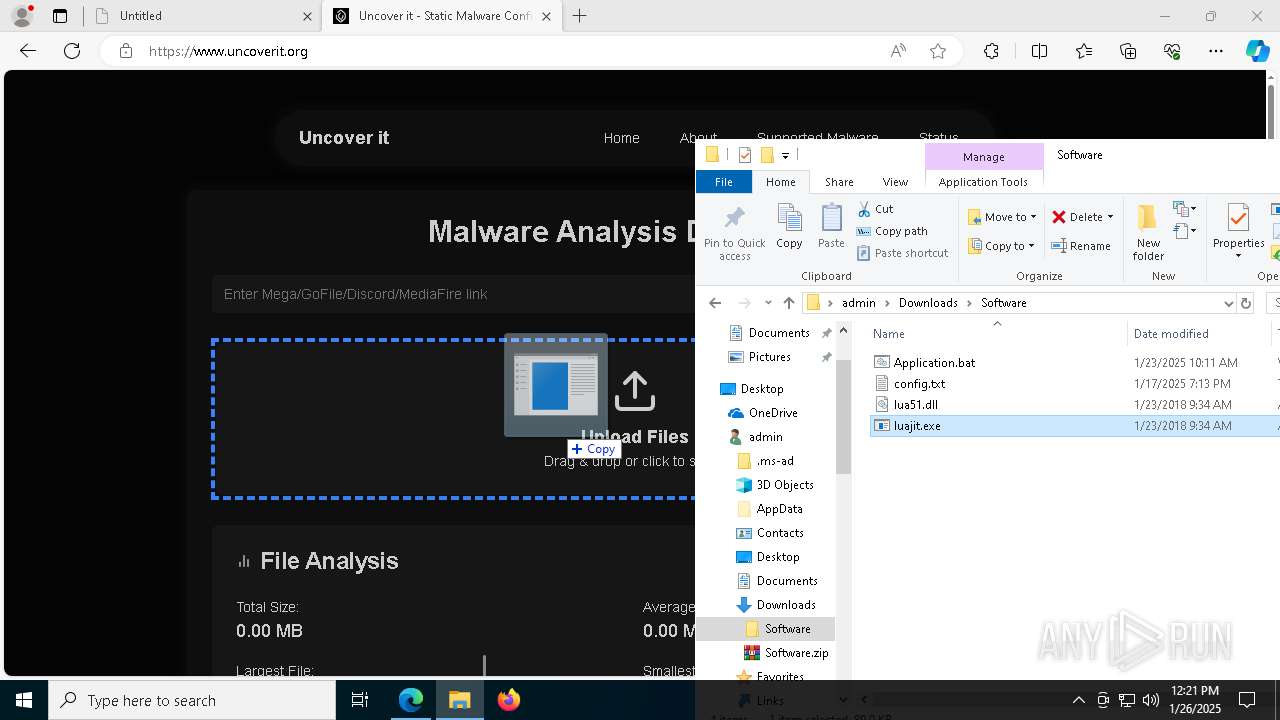The image size is (1280, 720).
Task: Open 3D Objects in navigation tree
Action: 774,485
